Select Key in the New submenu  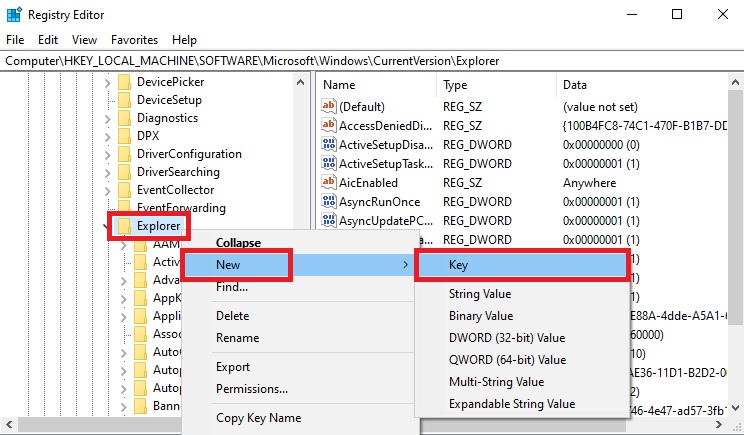(x=522, y=265)
